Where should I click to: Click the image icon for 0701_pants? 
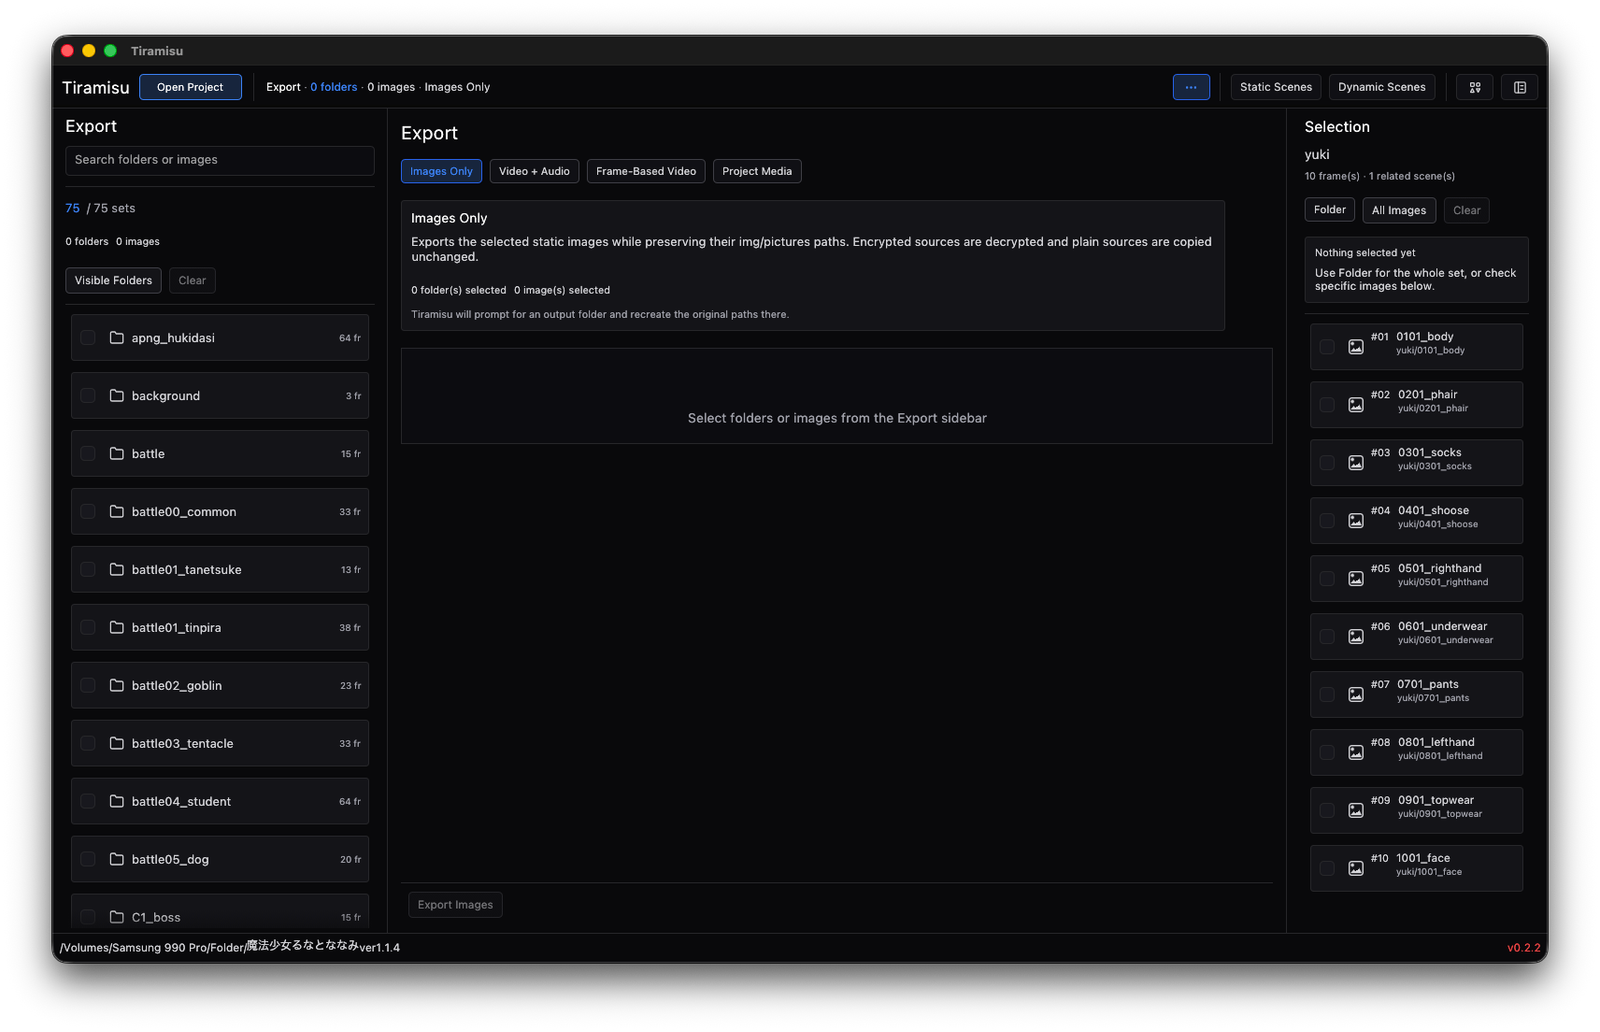(1356, 695)
